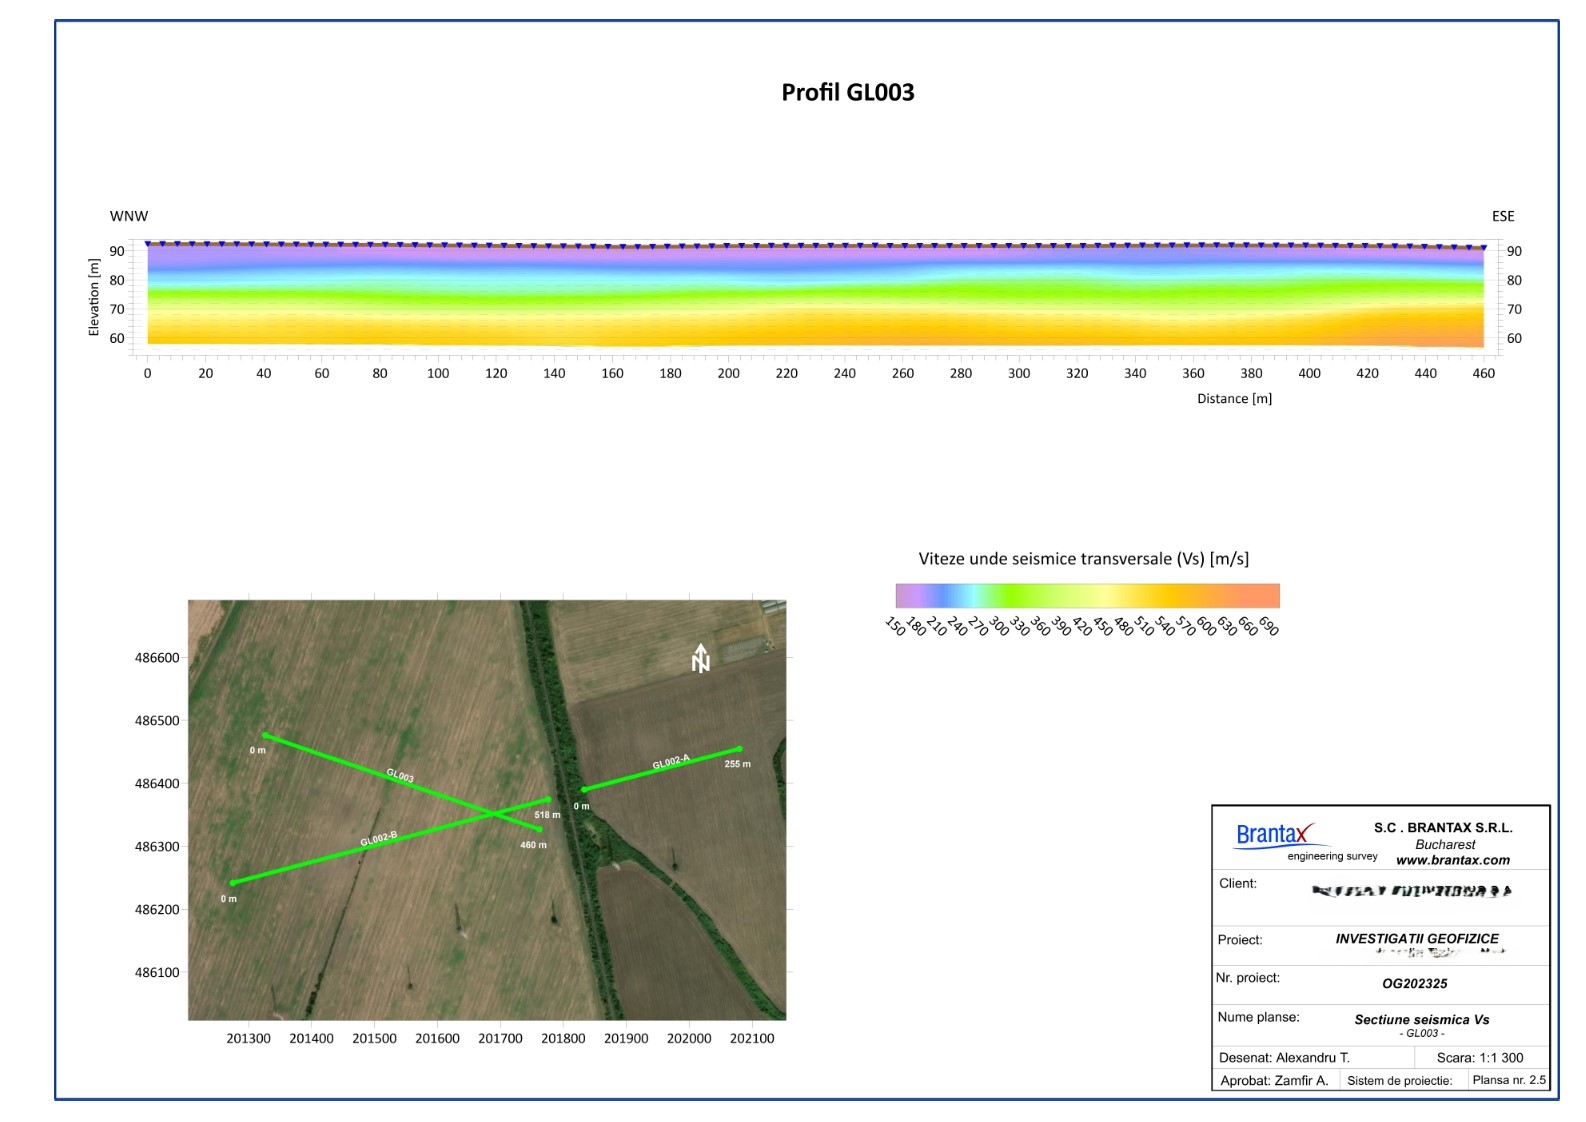Select the GL003 line label on map
The height and width of the screenshot is (1122, 1586).
pyautogui.click(x=400, y=775)
